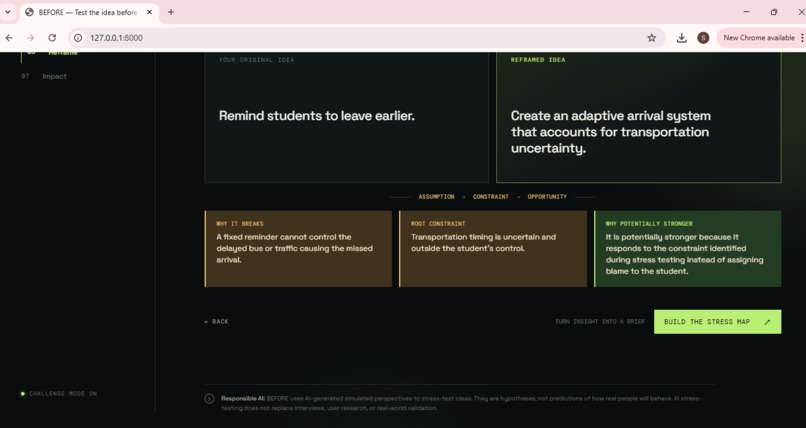
Task: Click the Assumption label in the divider
Action: [436, 197]
